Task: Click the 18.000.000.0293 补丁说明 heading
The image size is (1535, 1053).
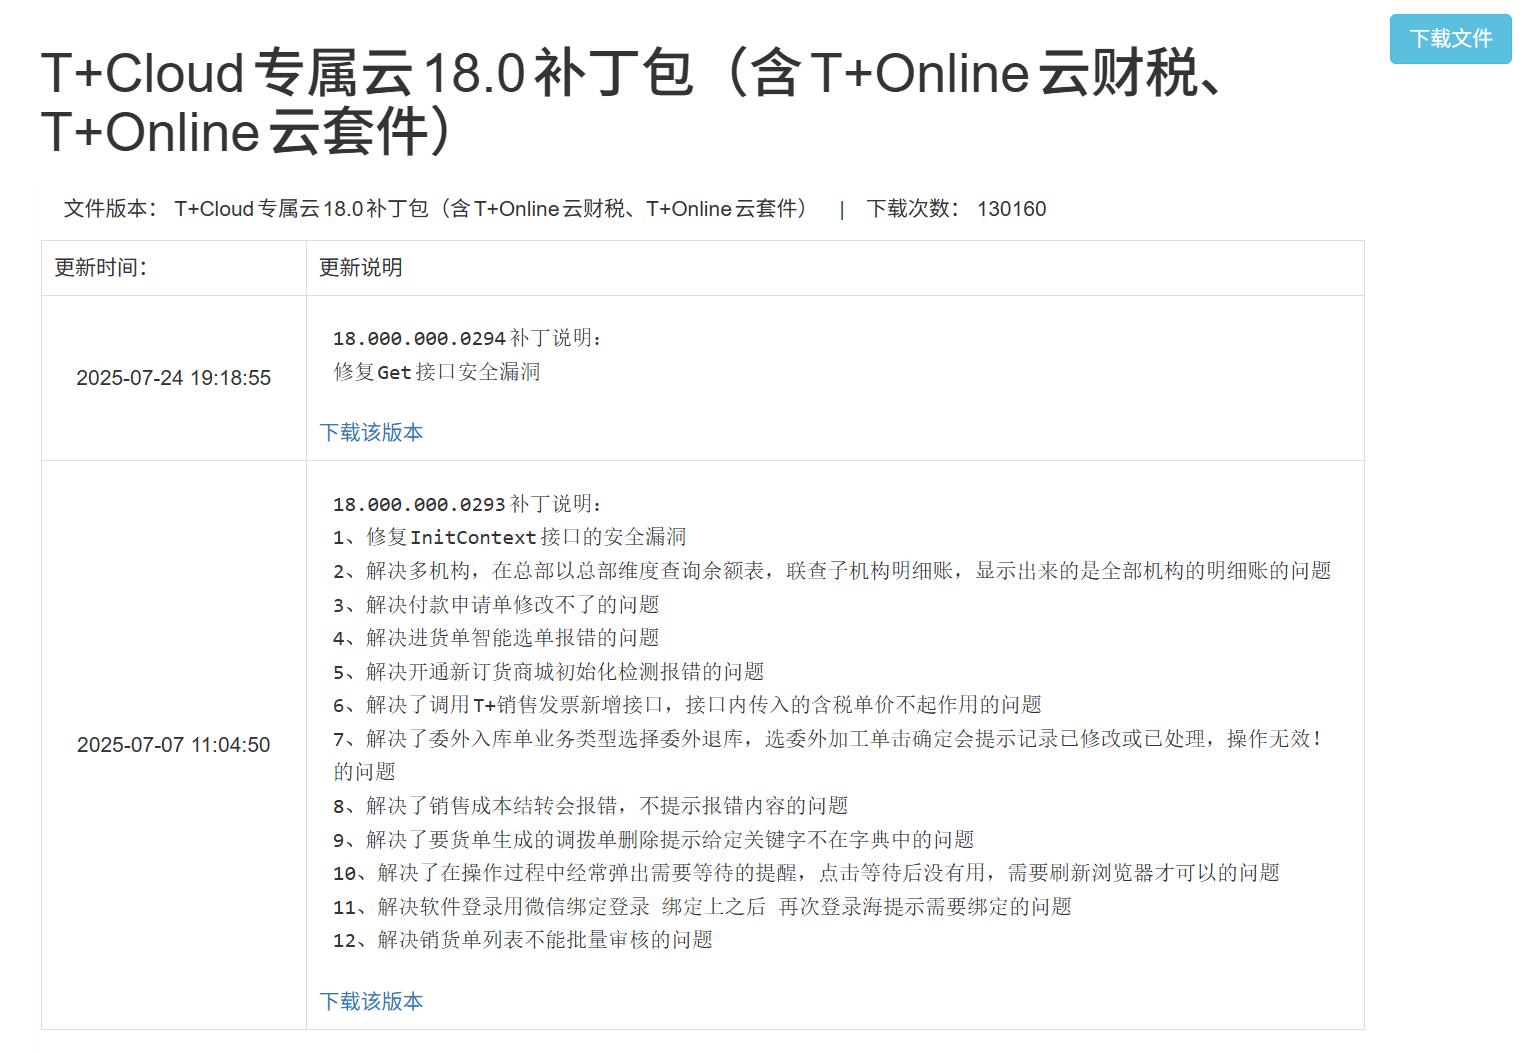Action: (468, 504)
